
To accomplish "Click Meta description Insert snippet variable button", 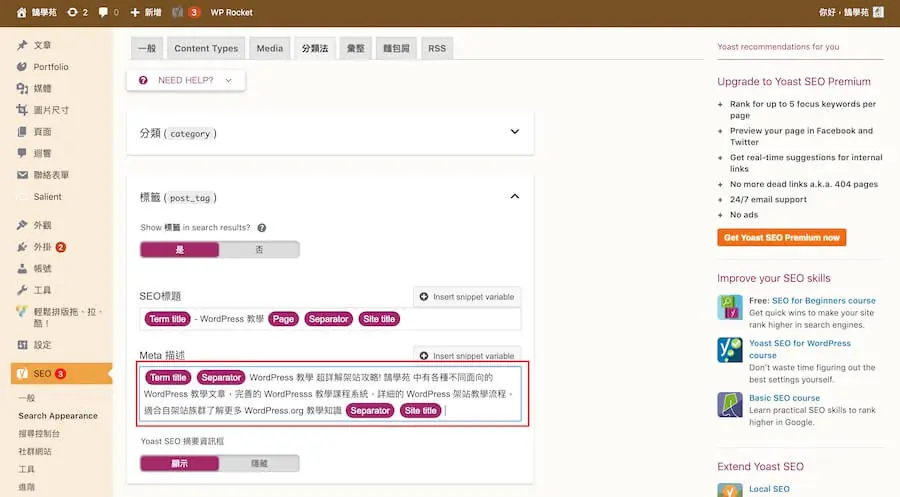I will click(467, 355).
